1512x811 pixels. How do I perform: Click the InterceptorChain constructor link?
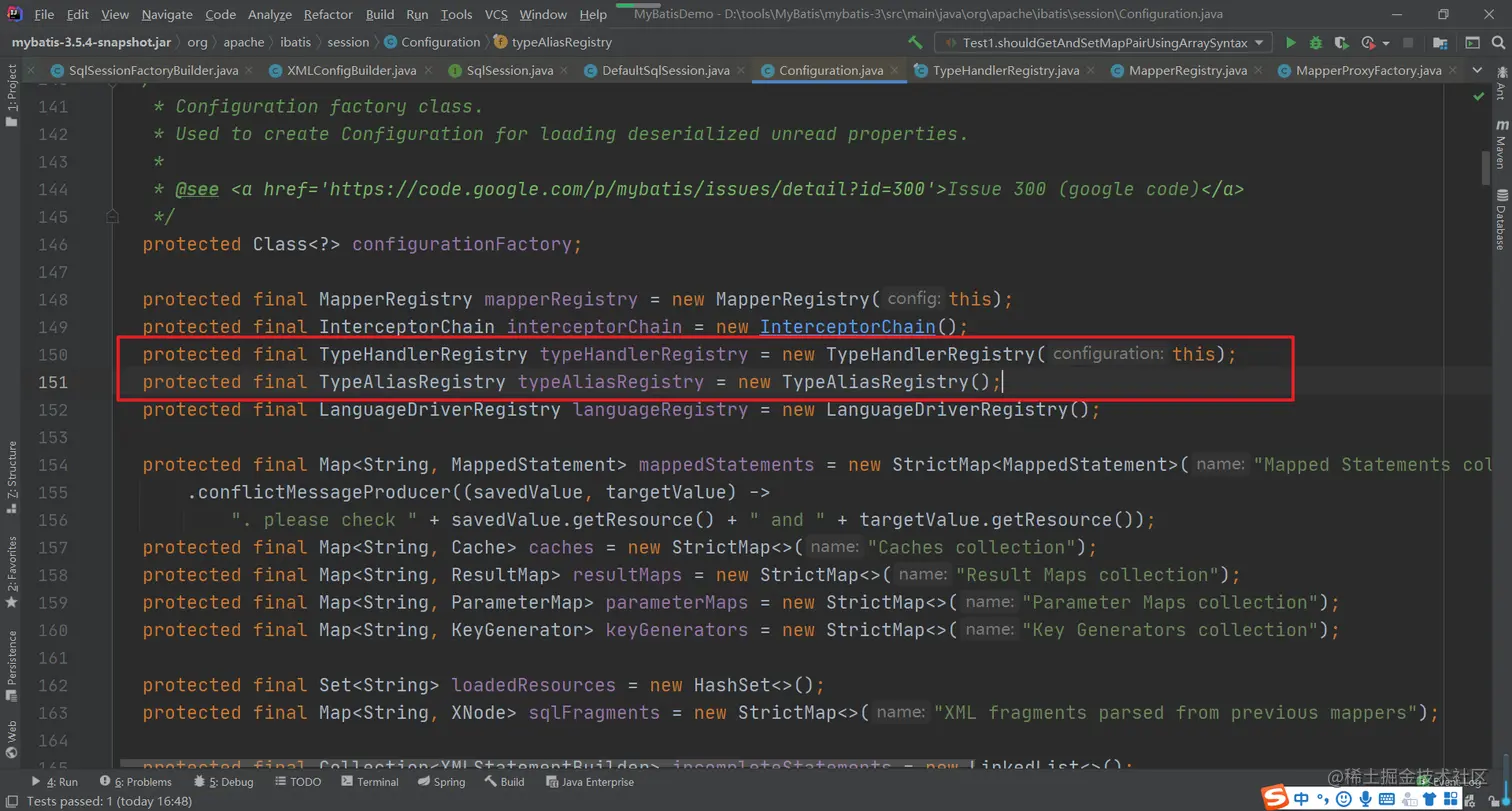pos(848,327)
